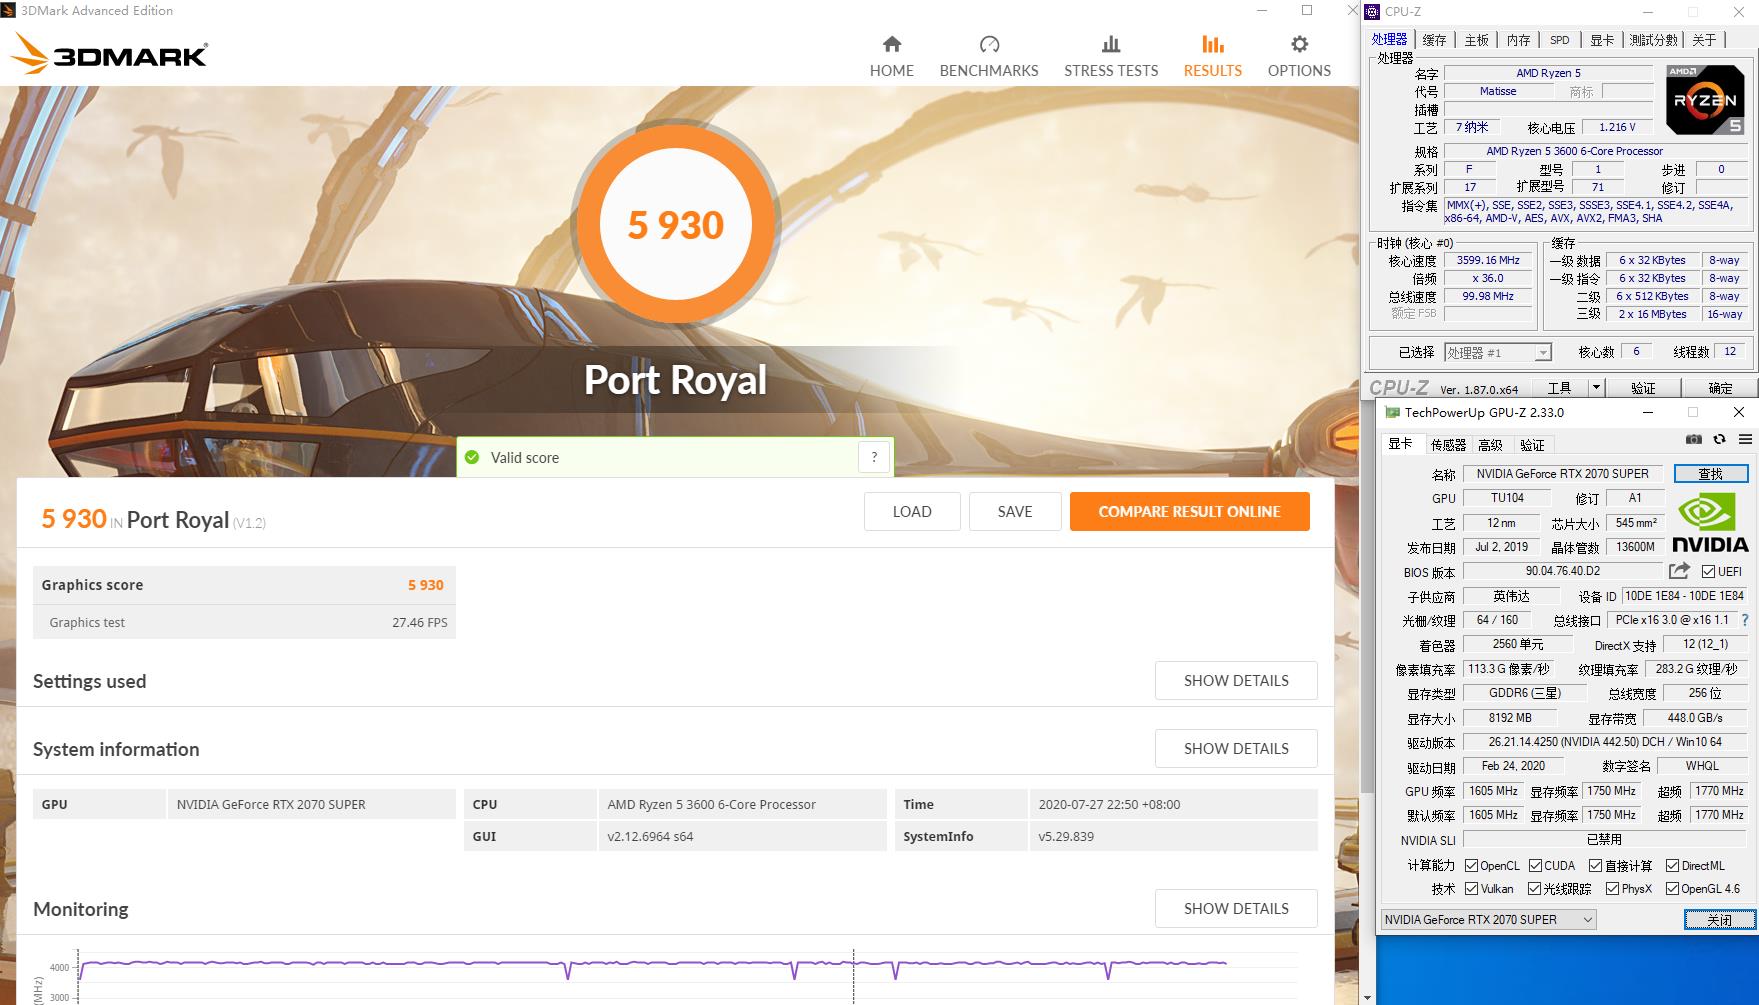Toggle the Vulkan checkbox

click(1471, 889)
